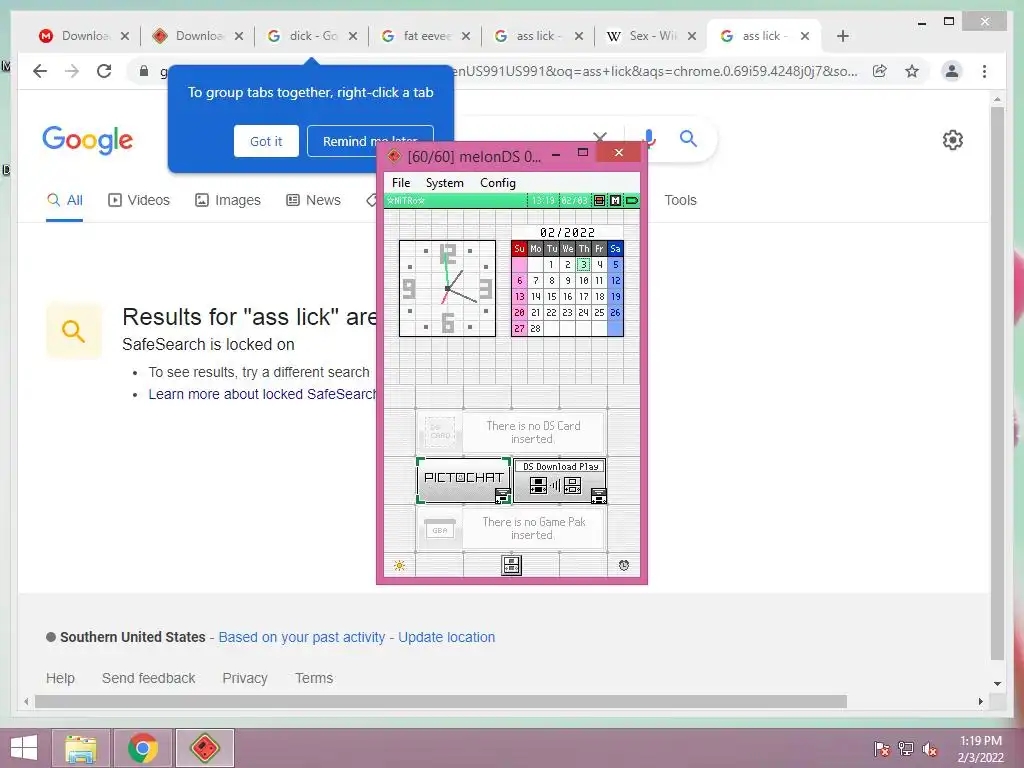The image size is (1024, 768).
Task: Open Chrome profile avatar
Action: coord(952,71)
